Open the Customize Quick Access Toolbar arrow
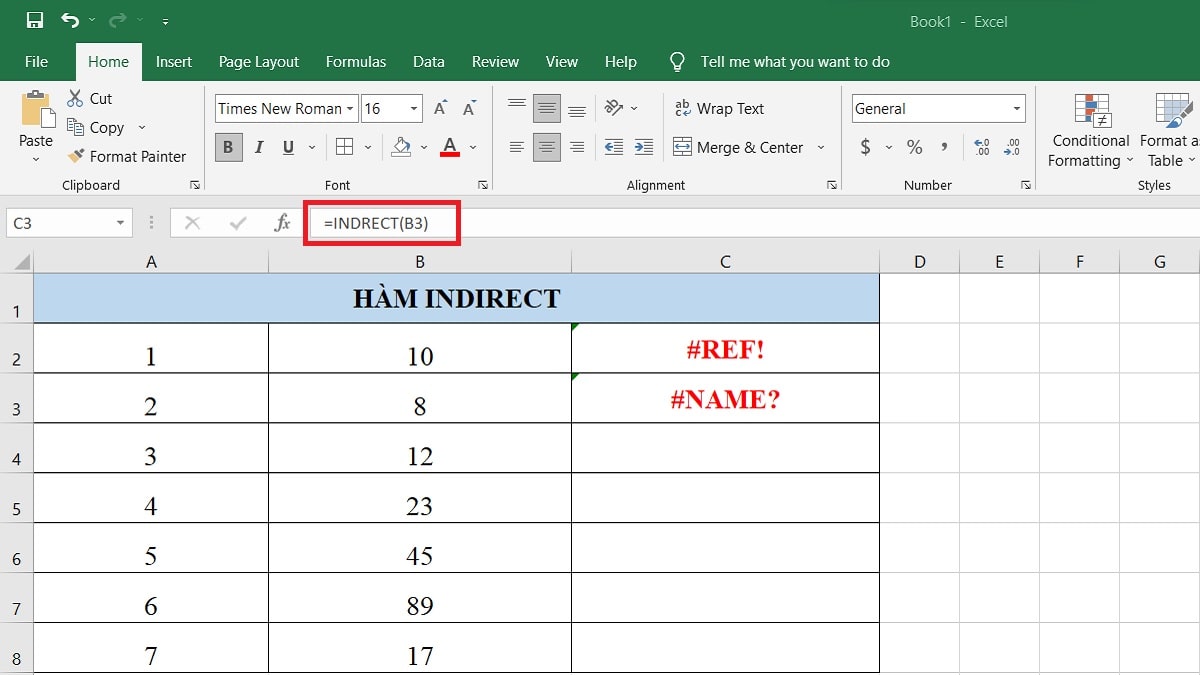This screenshot has width=1200, height=675. [x=165, y=21]
